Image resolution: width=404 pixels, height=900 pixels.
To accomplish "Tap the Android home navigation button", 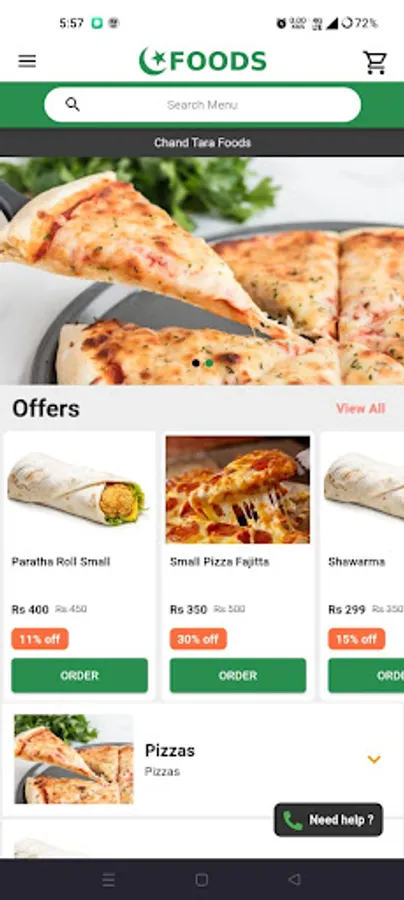I will tap(201, 879).
